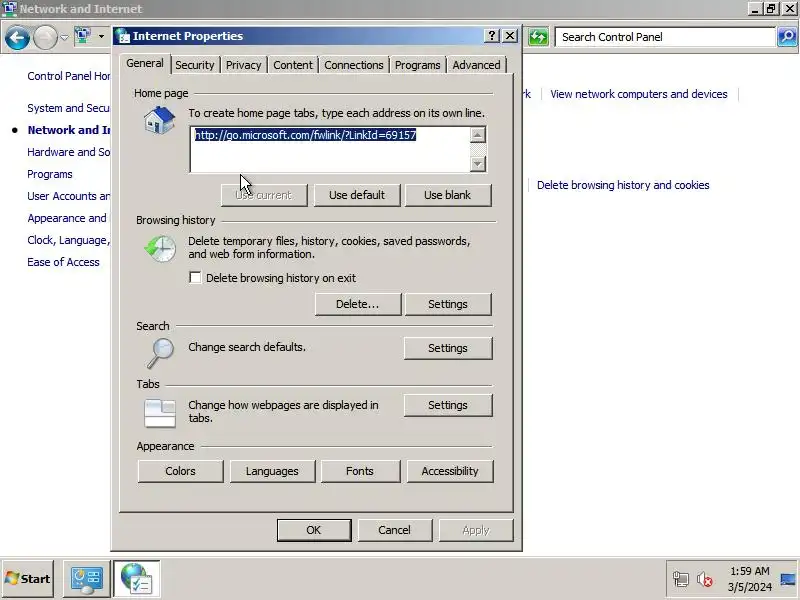Click the Tabs section icon
800x600 pixels.
tap(160, 413)
